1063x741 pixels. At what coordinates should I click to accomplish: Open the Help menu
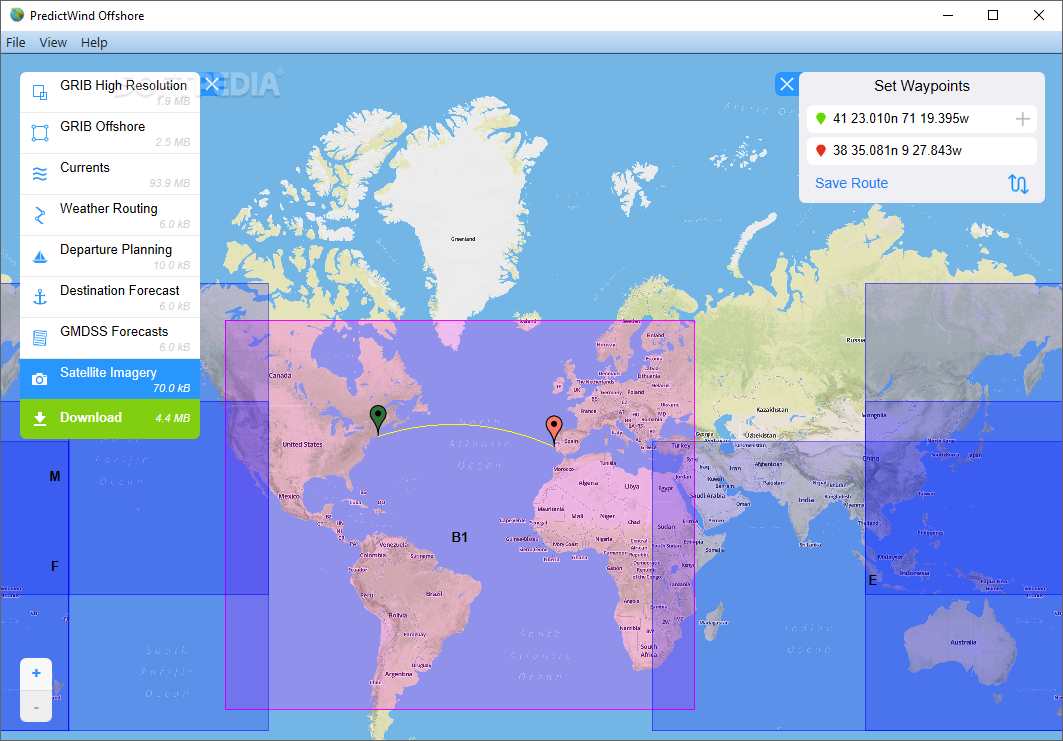[94, 43]
